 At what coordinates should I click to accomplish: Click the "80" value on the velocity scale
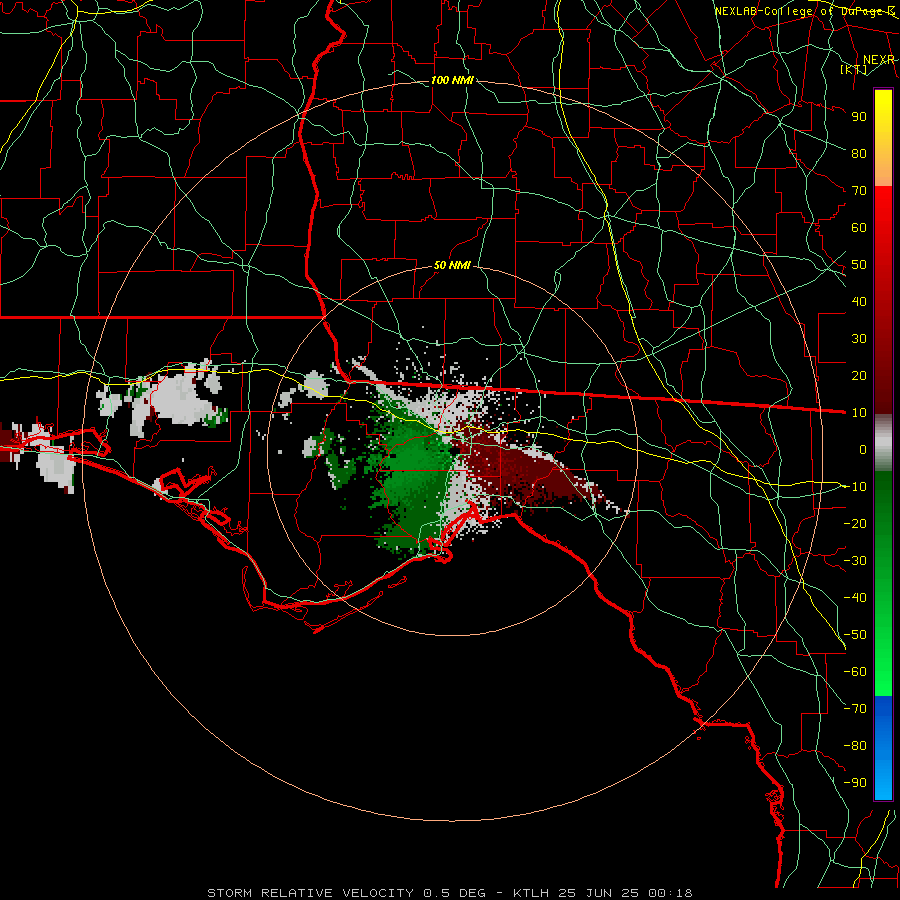(859, 154)
